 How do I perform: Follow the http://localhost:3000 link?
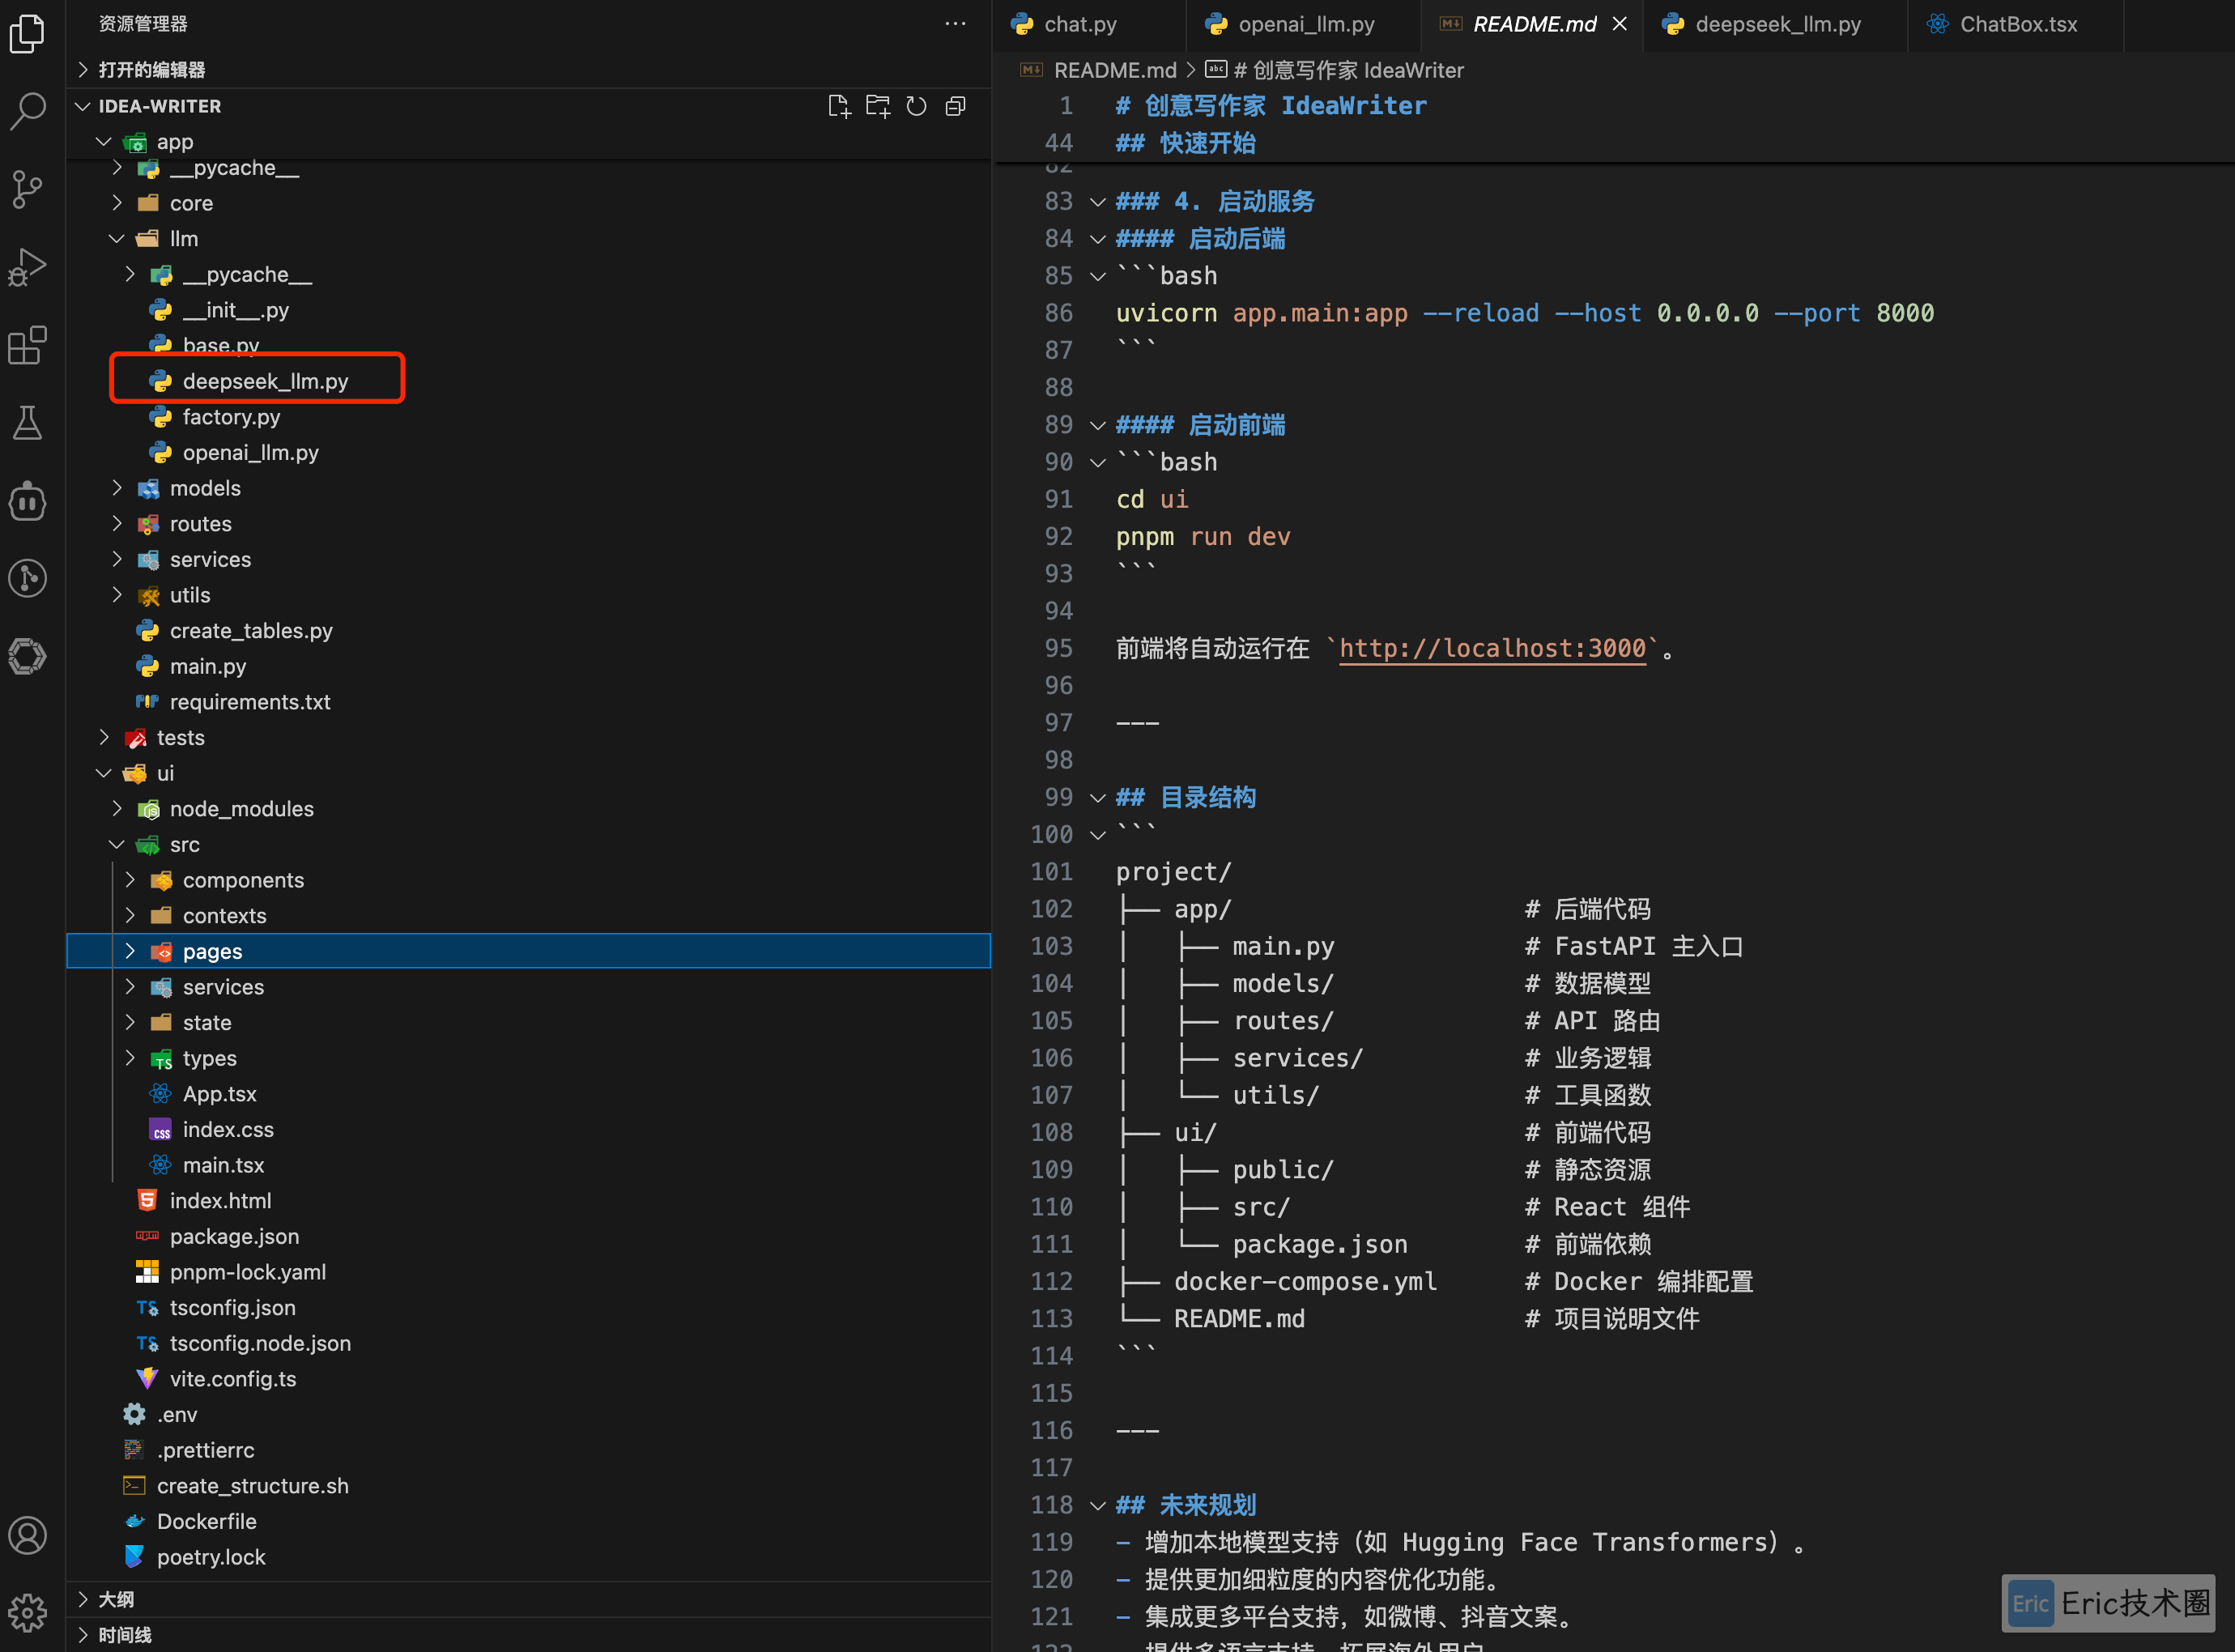click(x=1492, y=649)
